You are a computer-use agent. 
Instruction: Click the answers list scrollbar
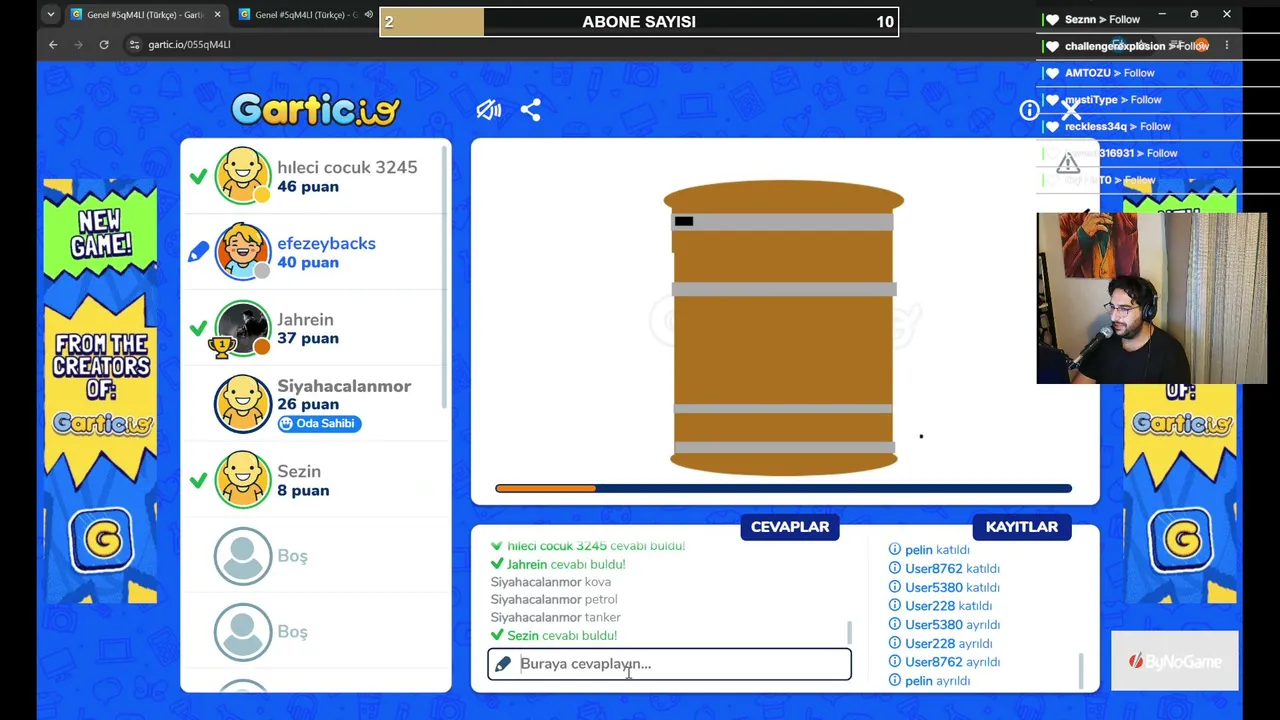tap(849, 632)
